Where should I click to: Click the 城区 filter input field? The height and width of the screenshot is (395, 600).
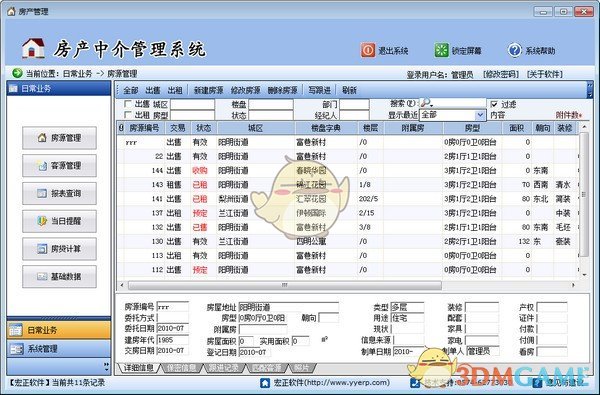[192, 104]
